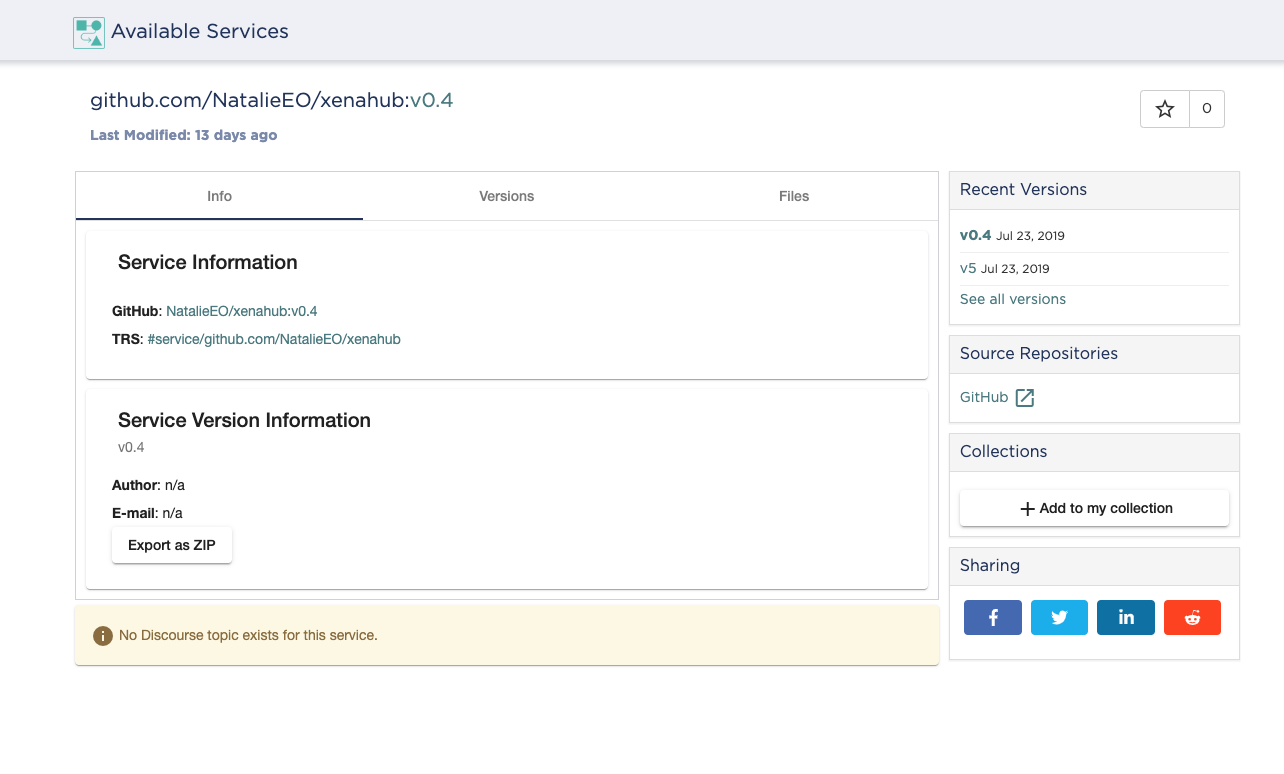Open GitHub source repository link

984,397
